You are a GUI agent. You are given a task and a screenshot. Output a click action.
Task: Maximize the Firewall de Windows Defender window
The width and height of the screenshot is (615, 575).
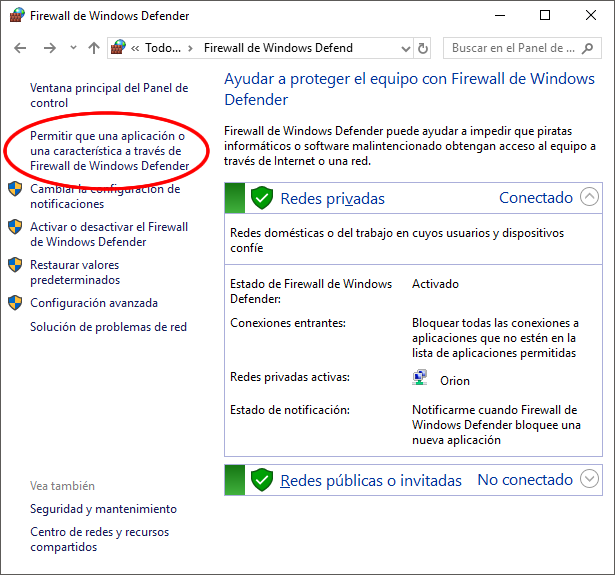[545, 16]
